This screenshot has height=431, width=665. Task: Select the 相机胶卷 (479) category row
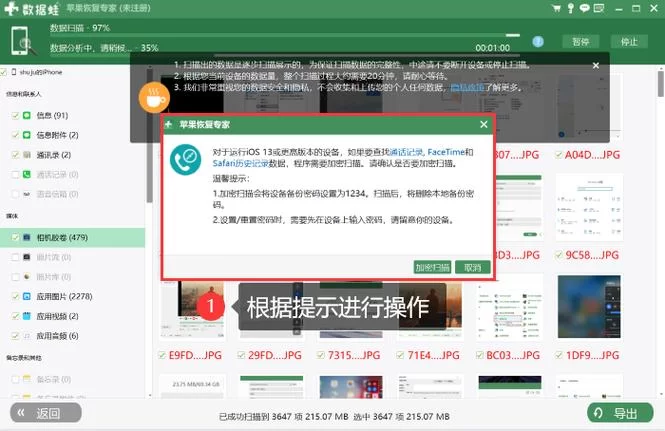[x=73, y=238]
